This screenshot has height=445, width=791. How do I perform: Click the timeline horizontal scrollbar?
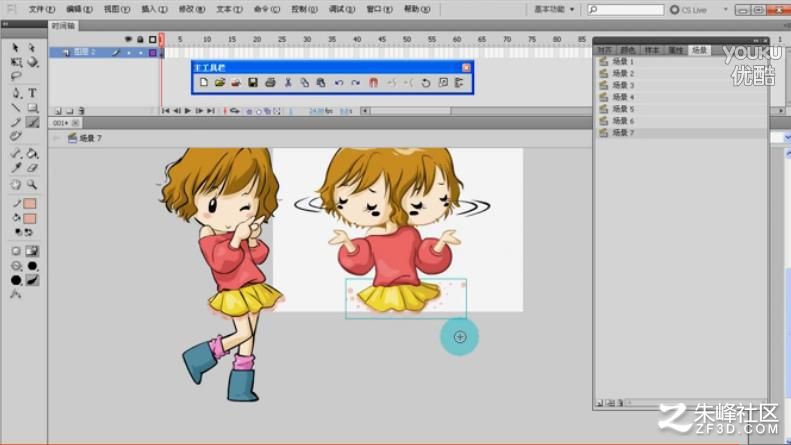pos(411,111)
